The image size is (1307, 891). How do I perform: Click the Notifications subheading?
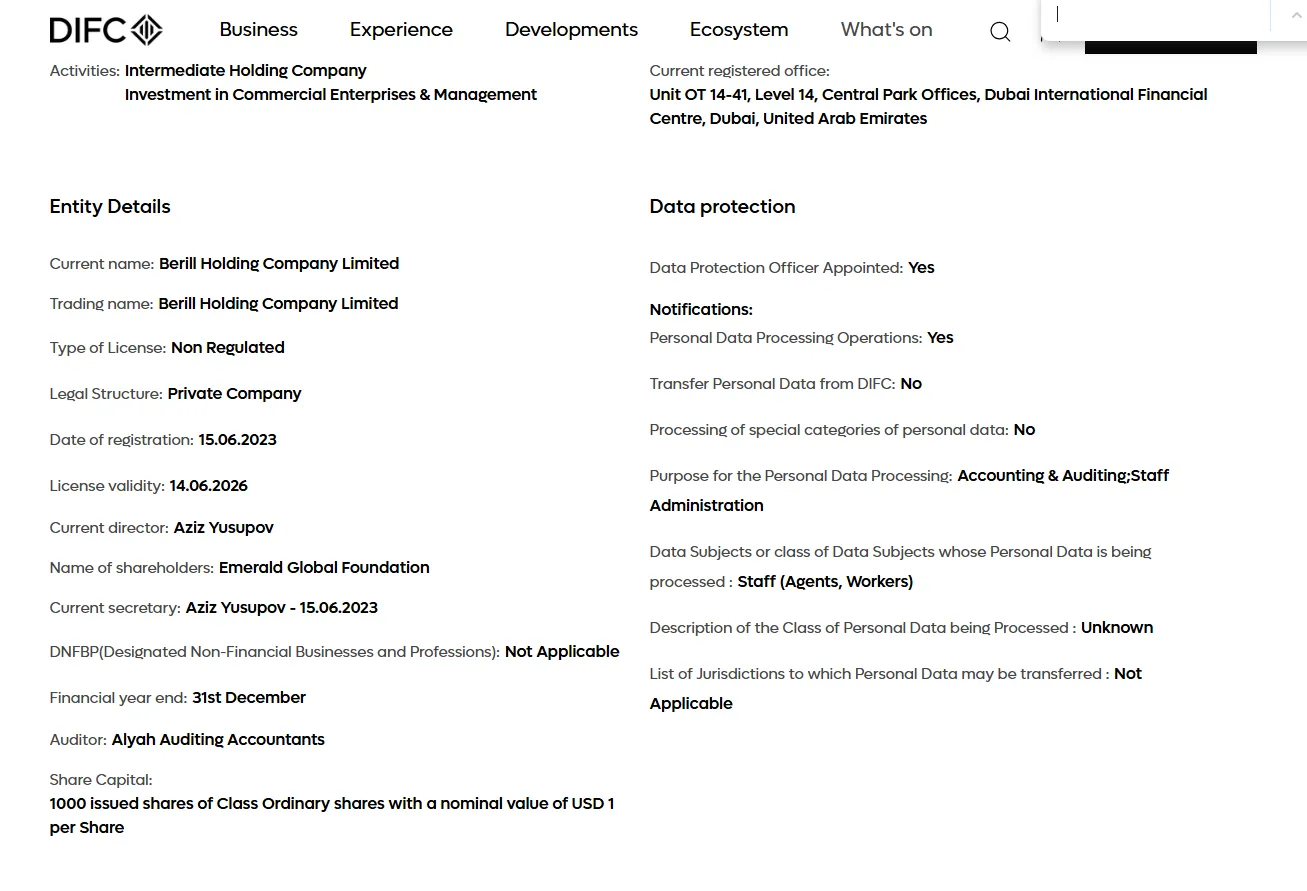(701, 310)
